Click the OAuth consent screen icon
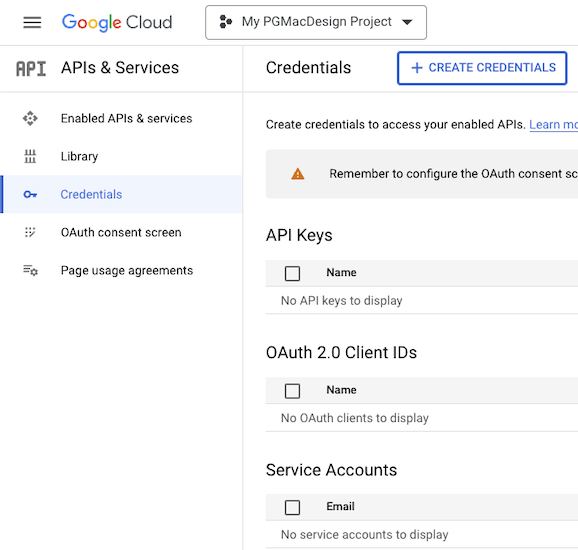Image resolution: width=578 pixels, height=550 pixels. click(x=30, y=232)
